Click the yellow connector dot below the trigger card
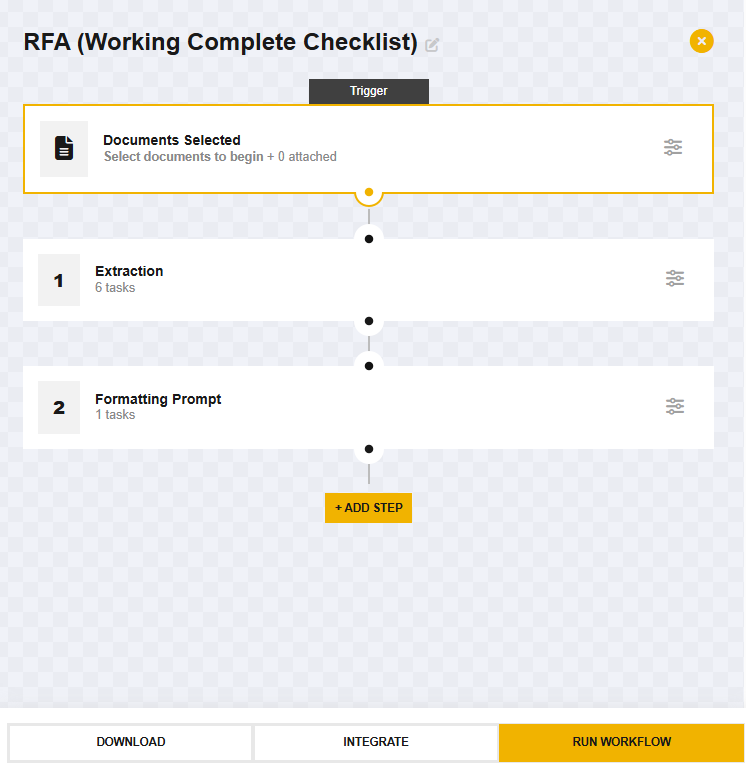746x764 pixels. click(369, 191)
